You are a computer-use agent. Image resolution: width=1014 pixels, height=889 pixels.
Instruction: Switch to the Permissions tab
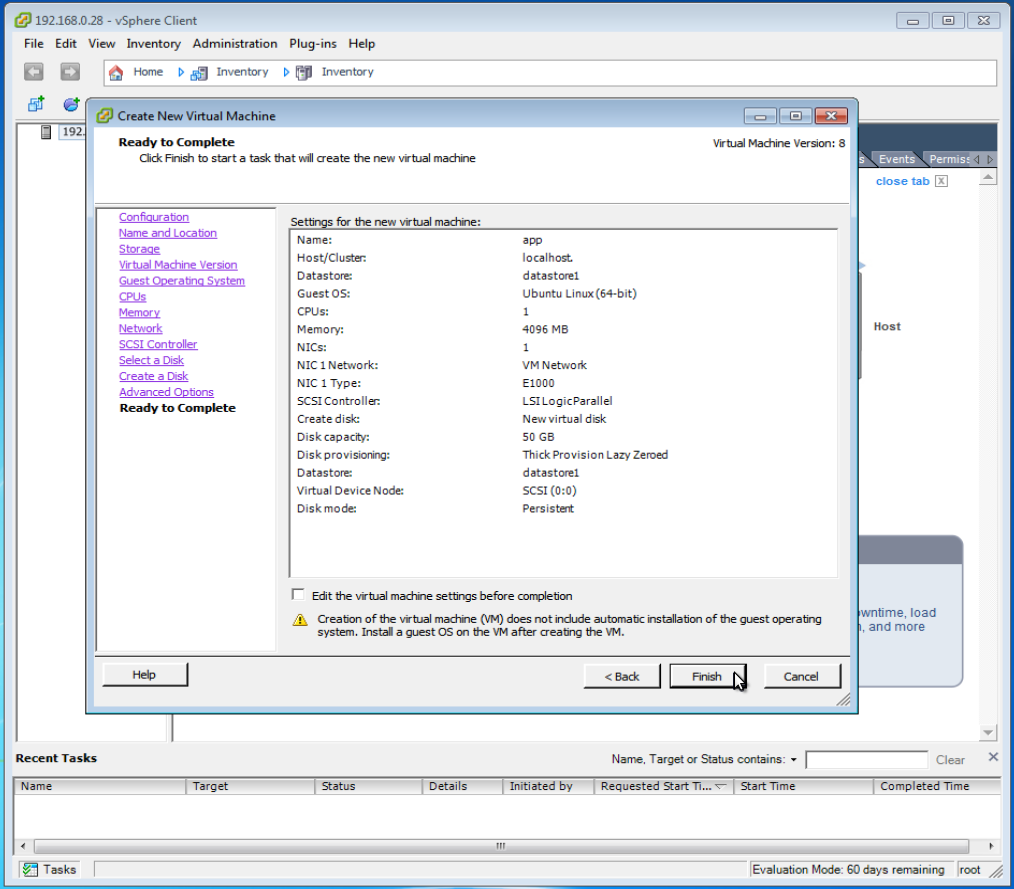[949, 159]
